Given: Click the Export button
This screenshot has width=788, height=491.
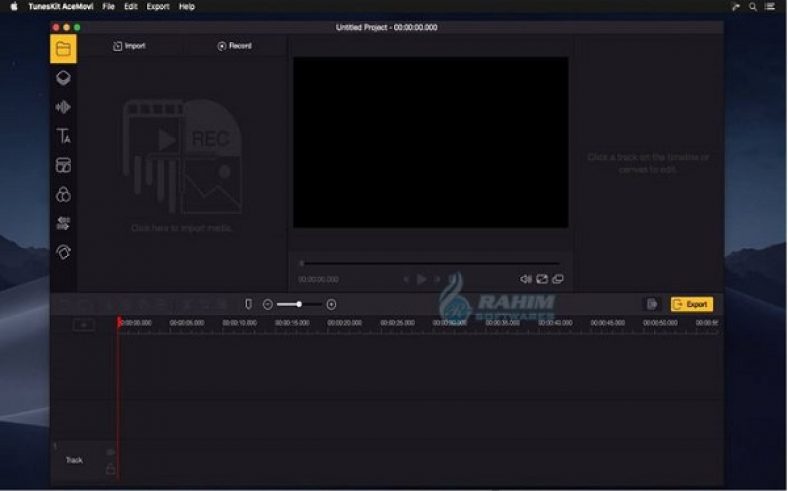Looking at the screenshot, I should coord(692,305).
